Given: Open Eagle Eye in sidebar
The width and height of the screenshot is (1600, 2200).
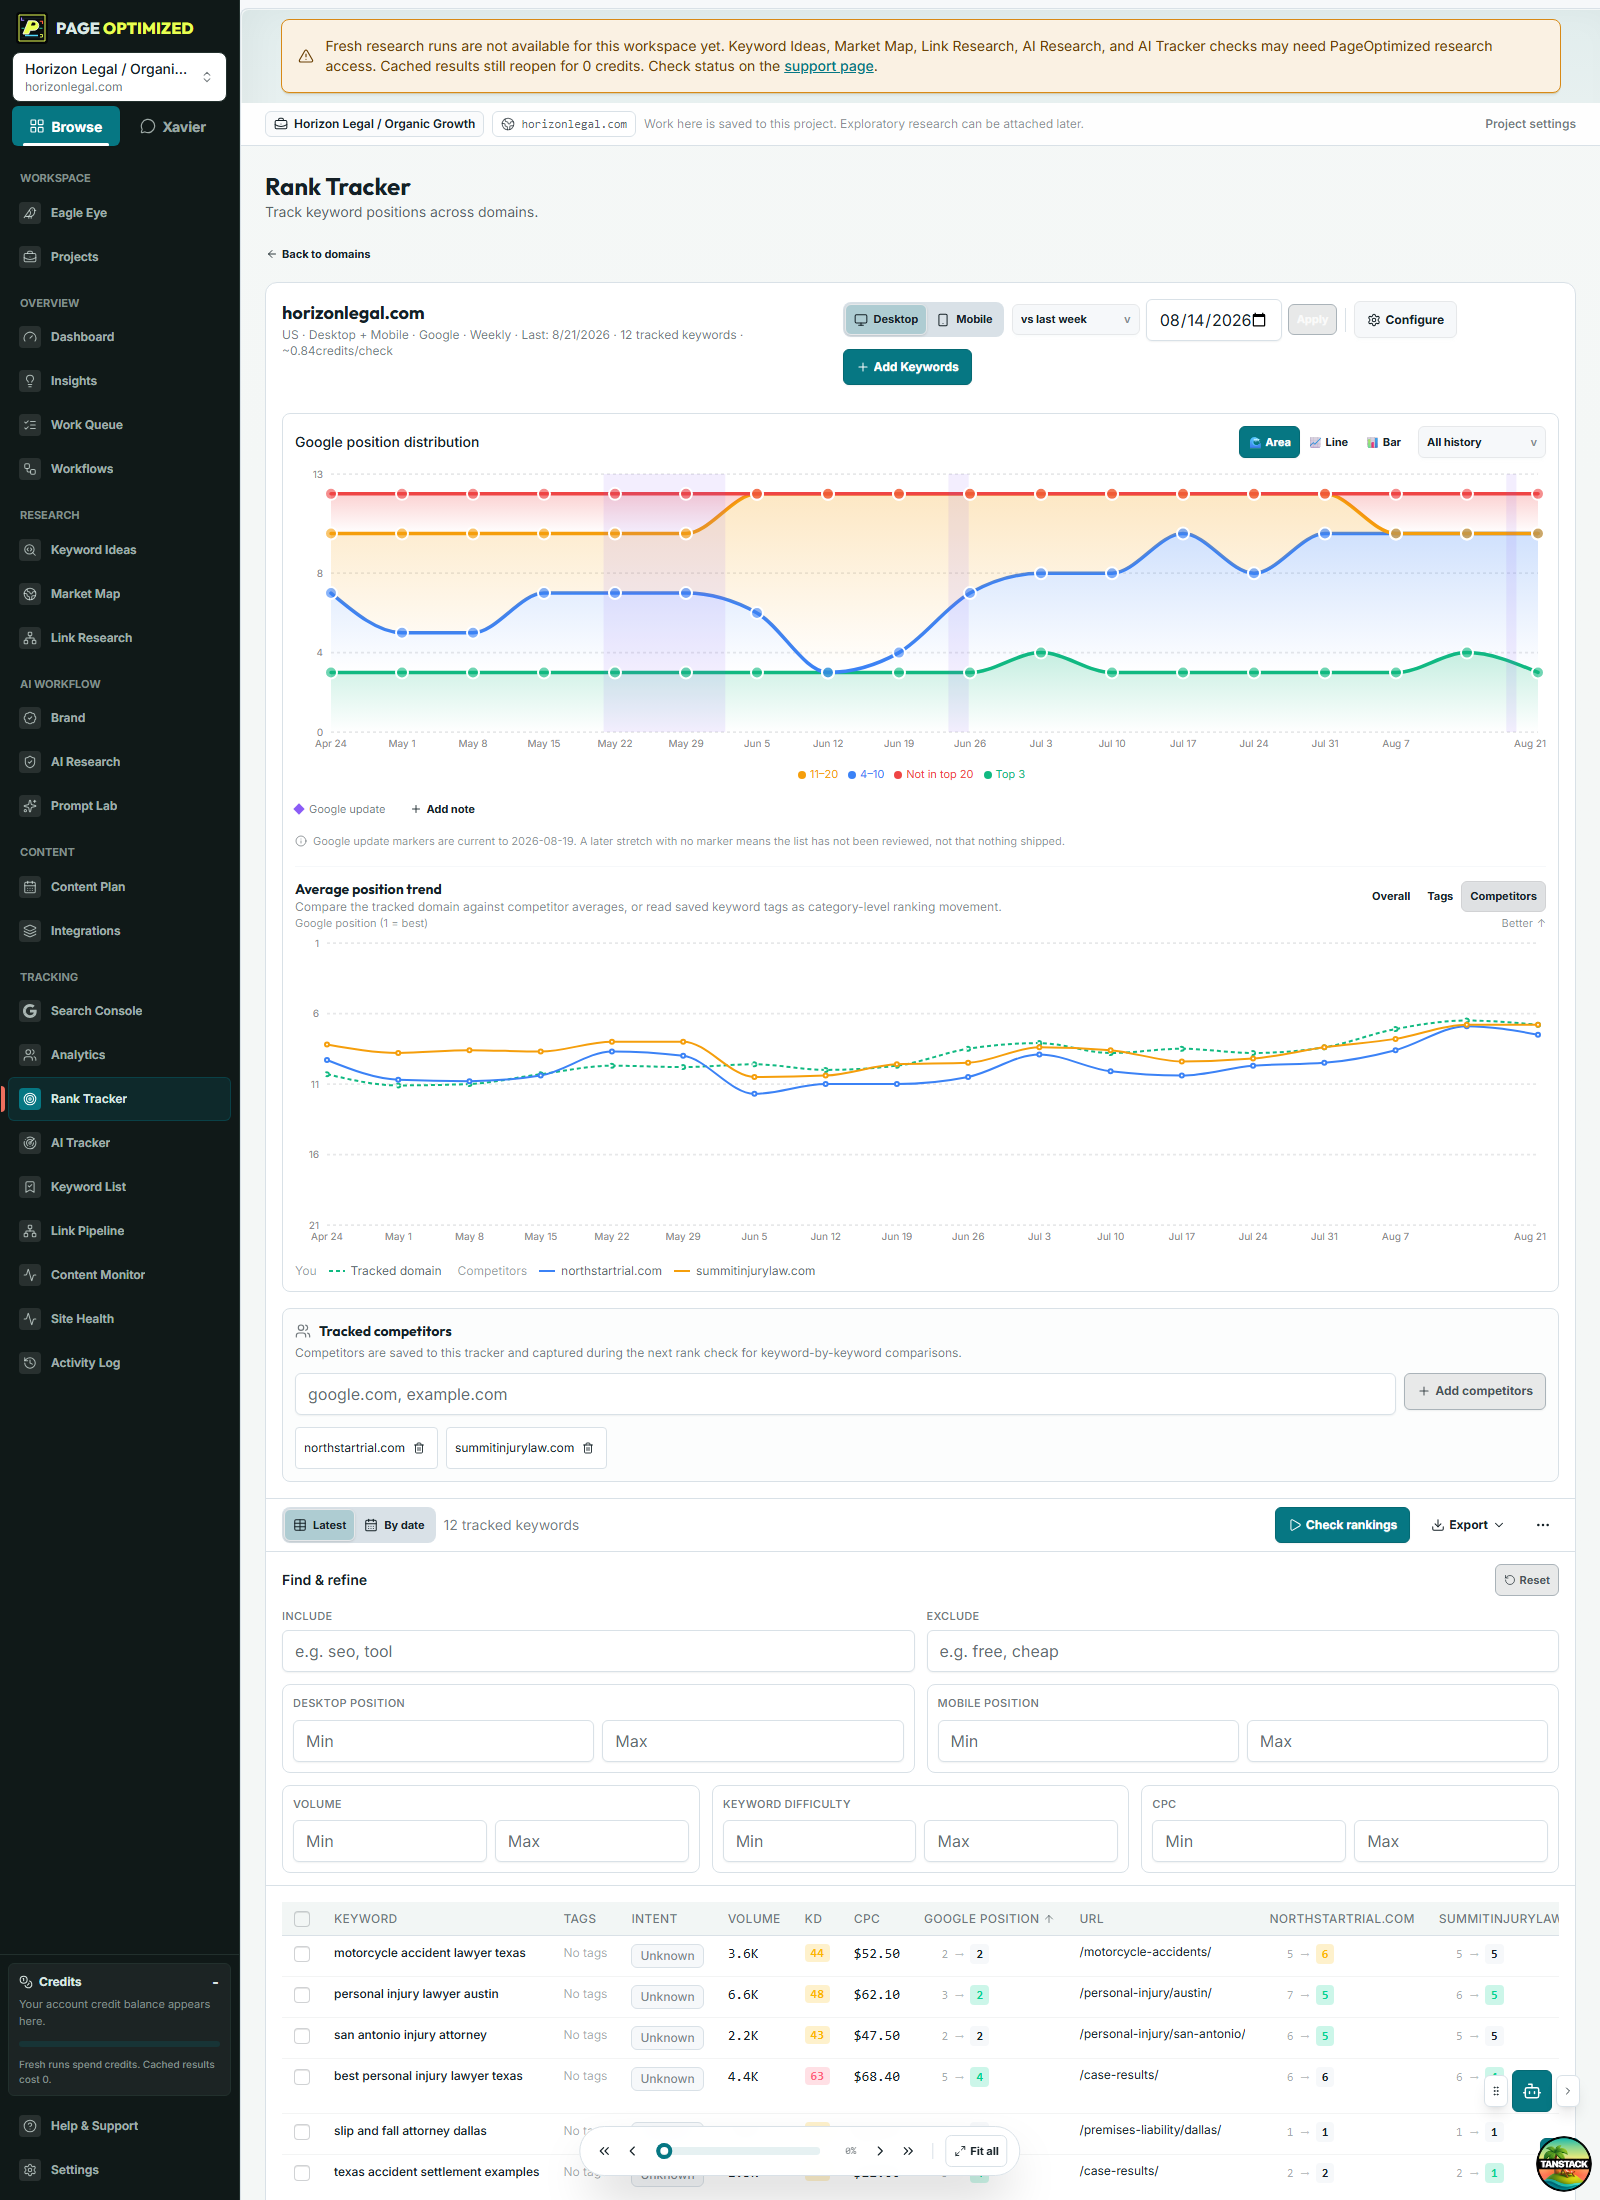Looking at the screenshot, I should point(119,213).
